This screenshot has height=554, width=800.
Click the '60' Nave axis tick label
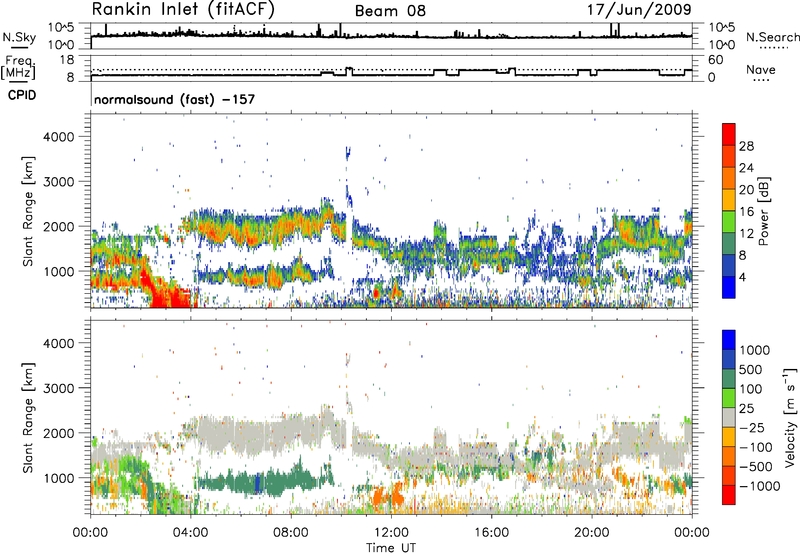tap(715, 60)
